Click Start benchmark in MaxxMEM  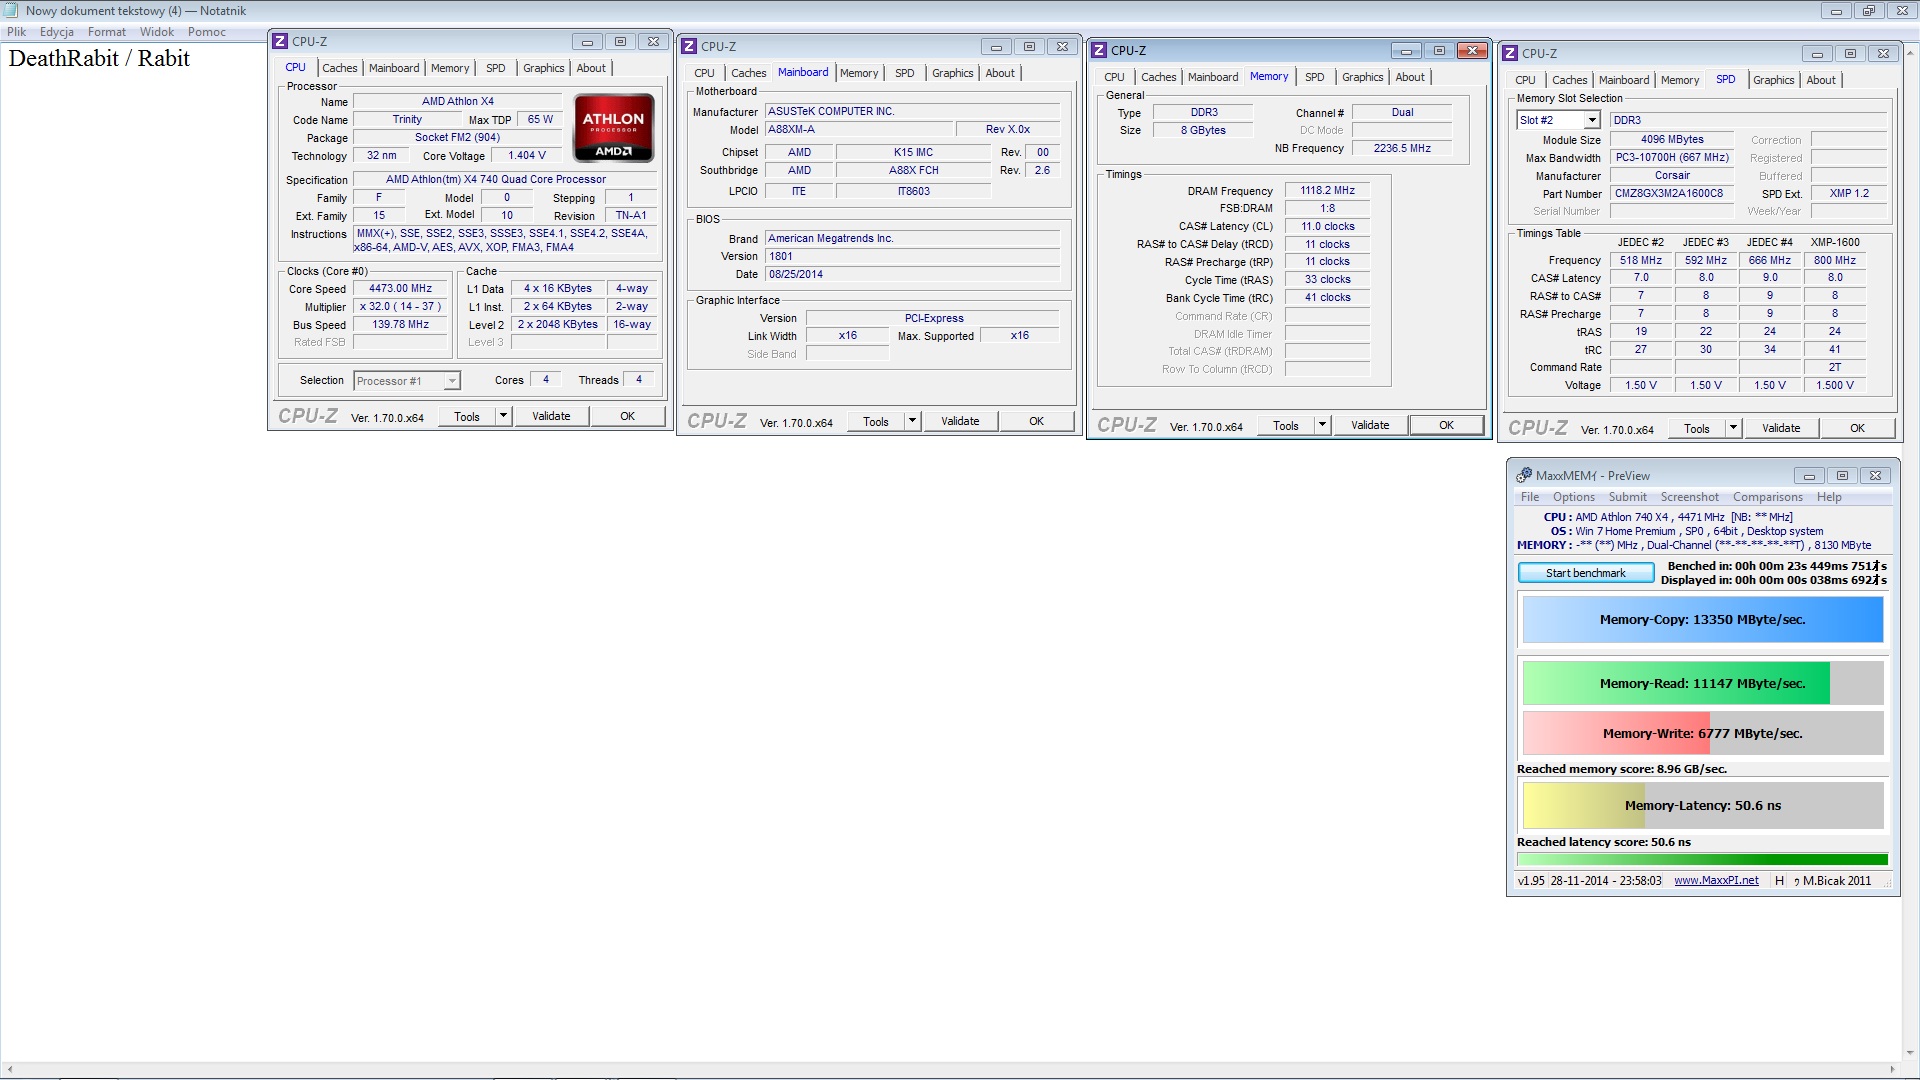(x=1586, y=573)
